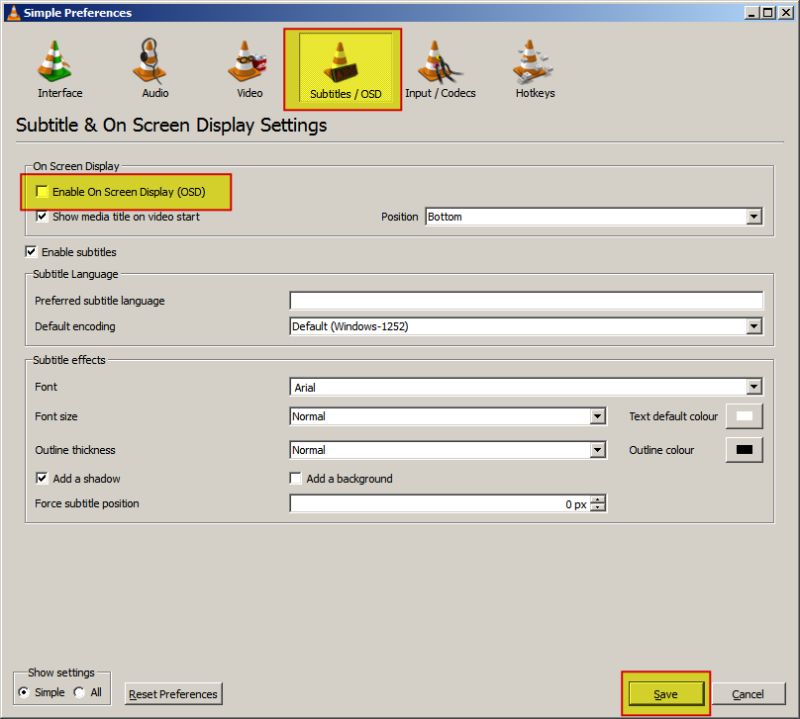This screenshot has height=719, width=800.
Task: Enable Add a background option
Action: tap(295, 478)
